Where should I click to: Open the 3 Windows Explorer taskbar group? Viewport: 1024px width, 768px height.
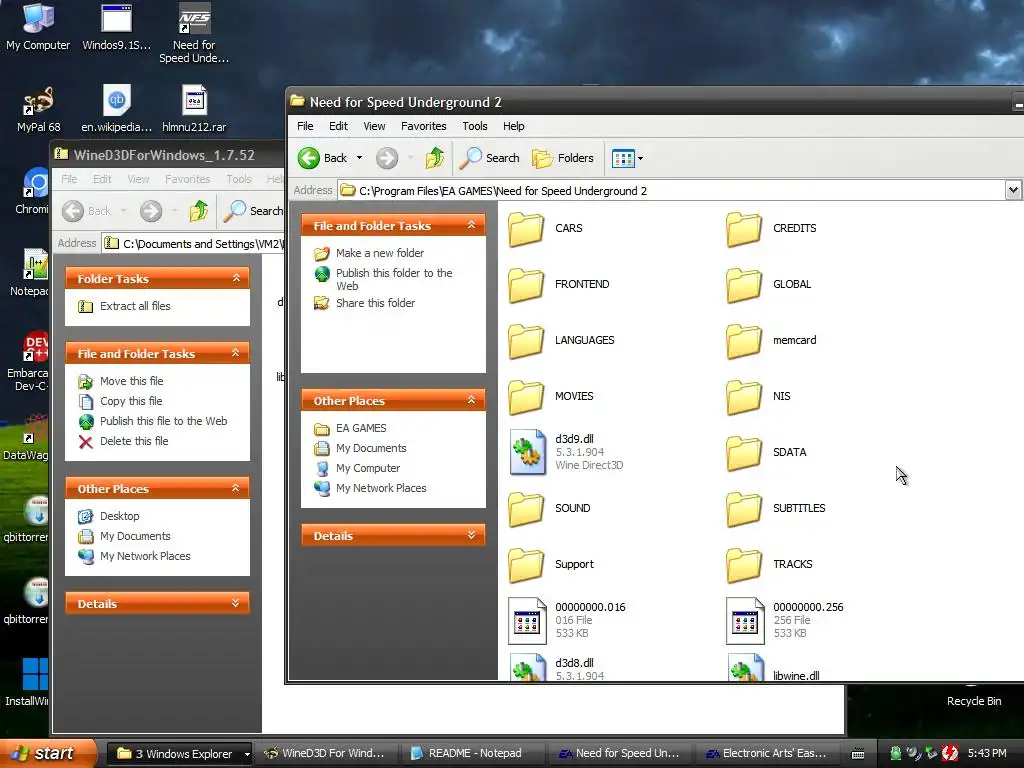pyautogui.click(x=179, y=754)
